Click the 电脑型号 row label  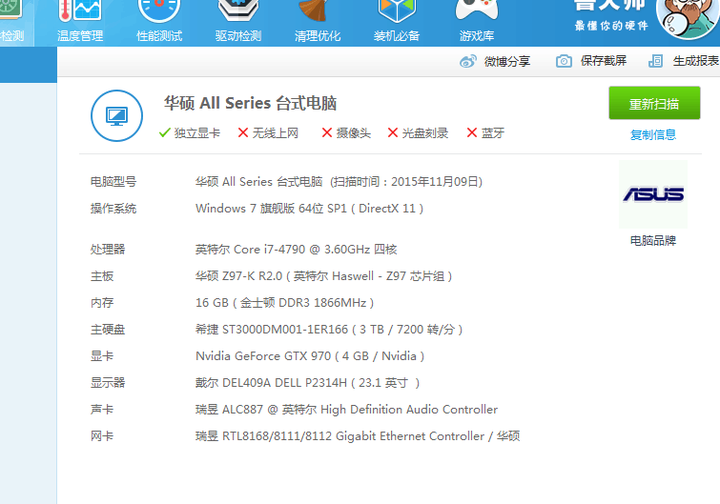(113, 182)
